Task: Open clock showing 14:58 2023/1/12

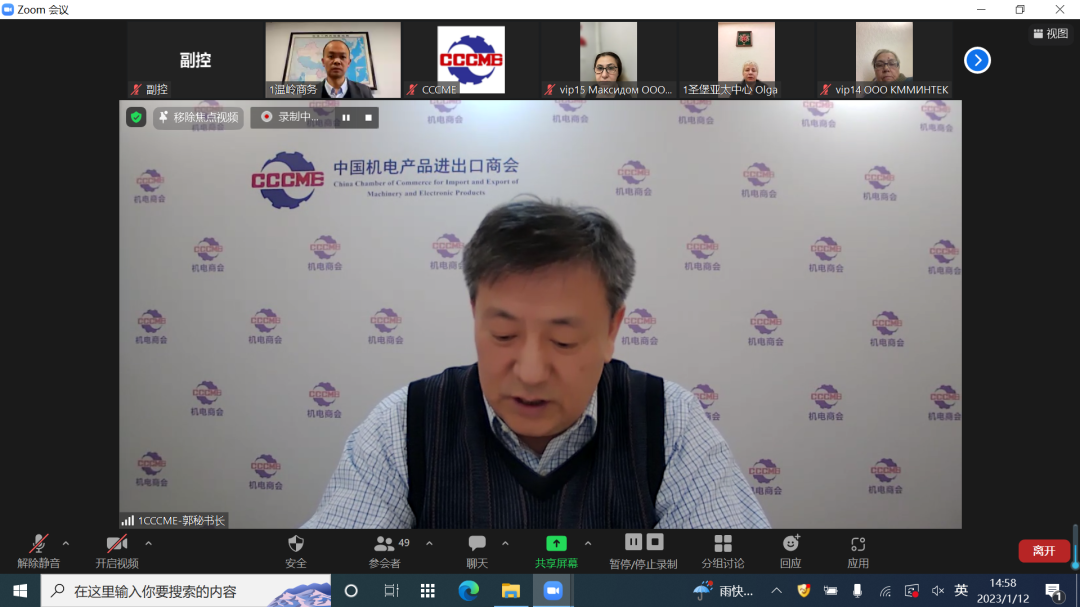Action: [x=1003, y=590]
